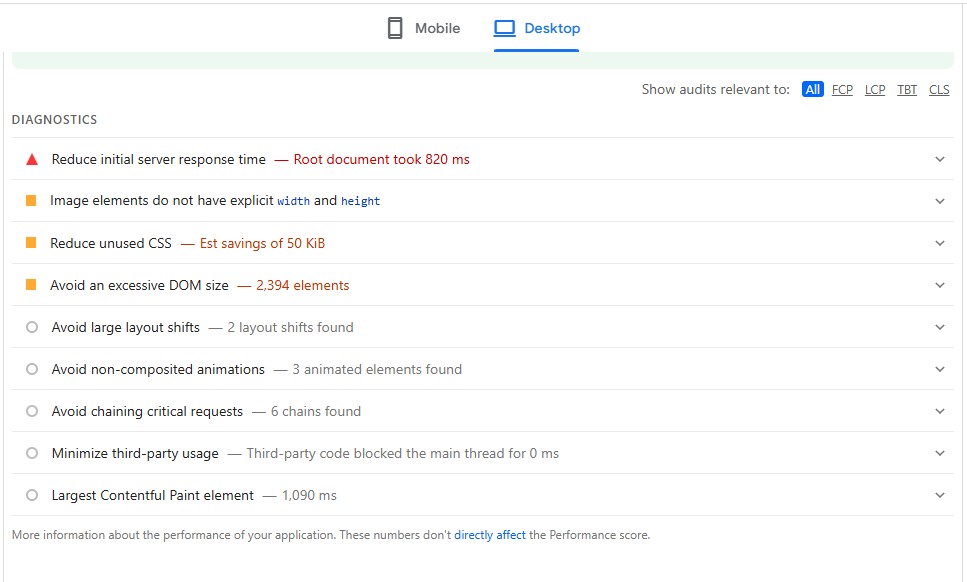This screenshot has height=582, width=967.
Task: Filter audits by LCP
Action: (x=875, y=90)
